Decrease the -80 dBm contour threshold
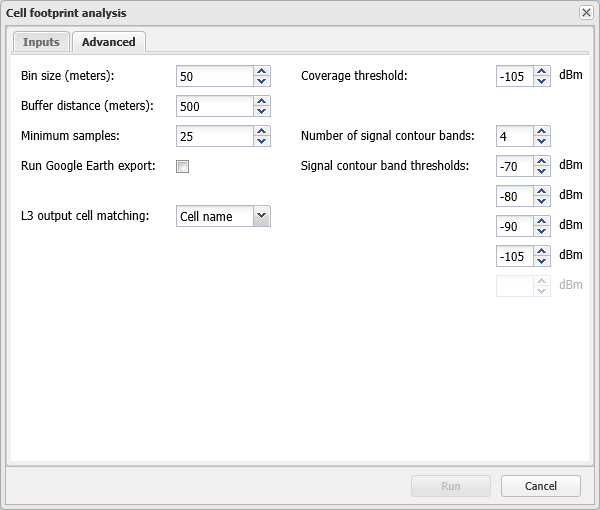Image resolution: width=600 pixels, height=510 pixels. pos(542,201)
